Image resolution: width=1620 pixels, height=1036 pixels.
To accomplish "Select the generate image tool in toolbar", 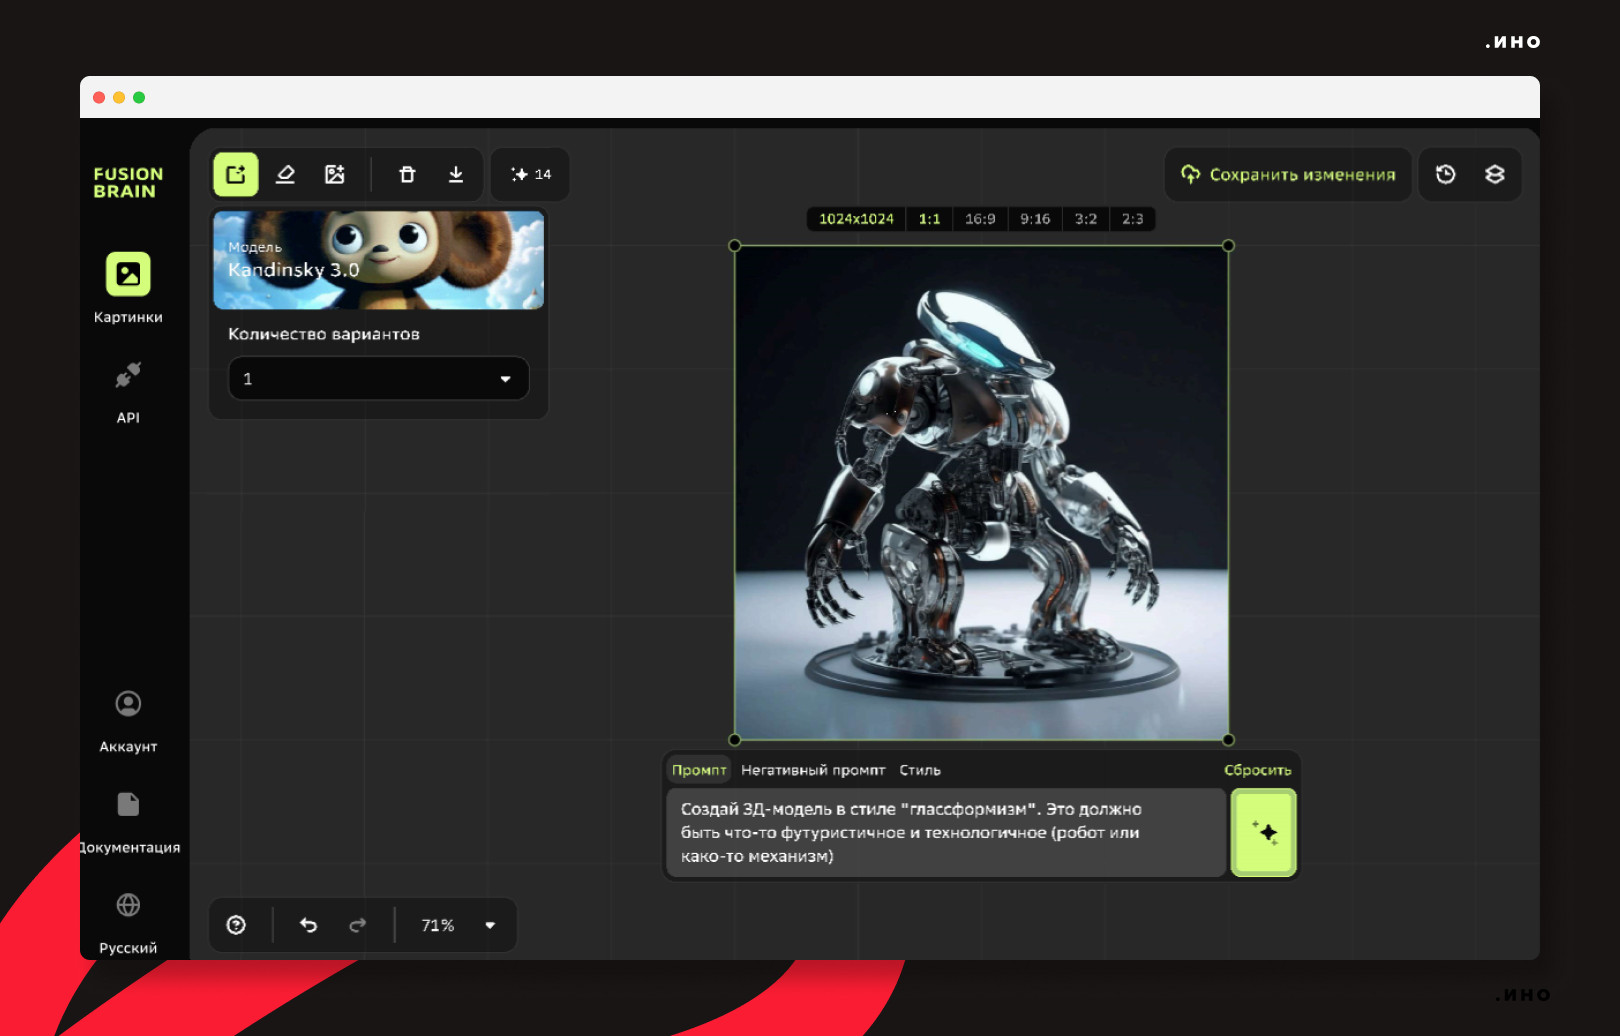I will [x=236, y=175].
